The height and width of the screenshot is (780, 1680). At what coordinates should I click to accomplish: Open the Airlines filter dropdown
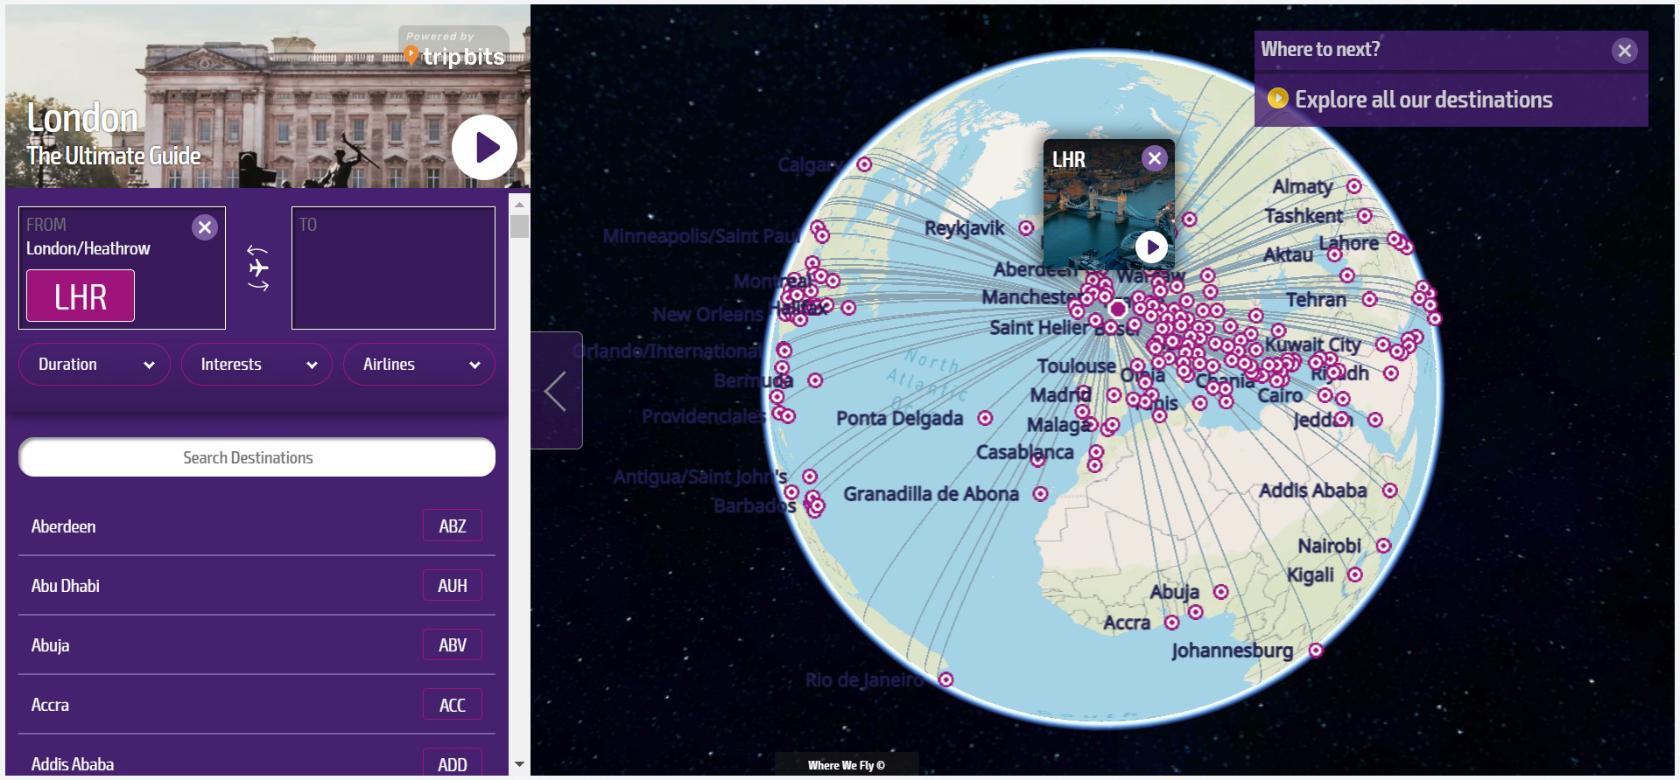(419, 365)
